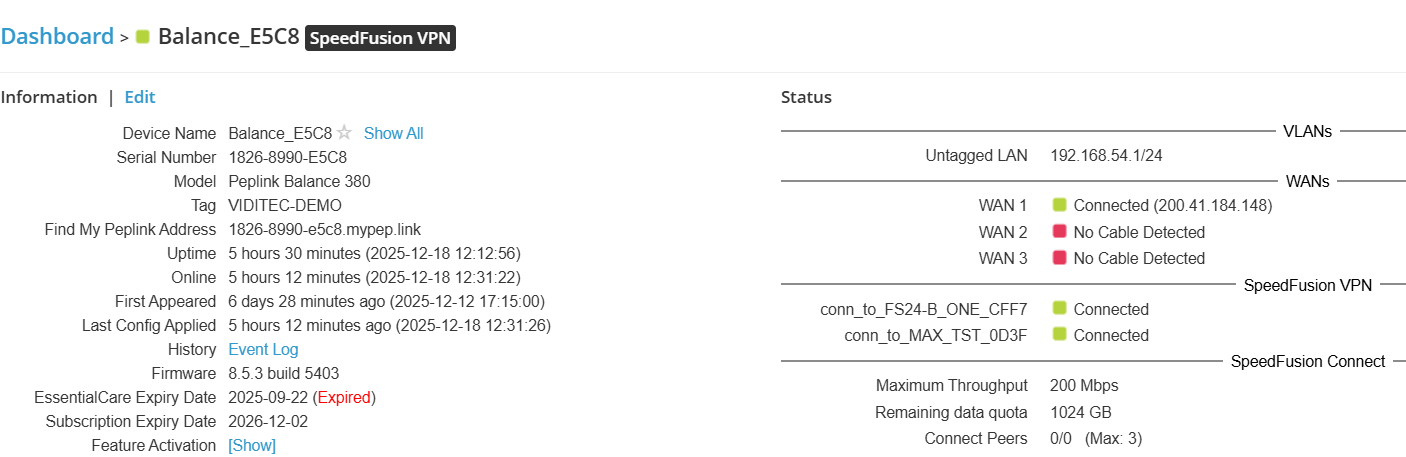Click WAN 3 red status indicator
Image resolution: width=1406 pixels, height=457 pixels.
pos(1060,258)
